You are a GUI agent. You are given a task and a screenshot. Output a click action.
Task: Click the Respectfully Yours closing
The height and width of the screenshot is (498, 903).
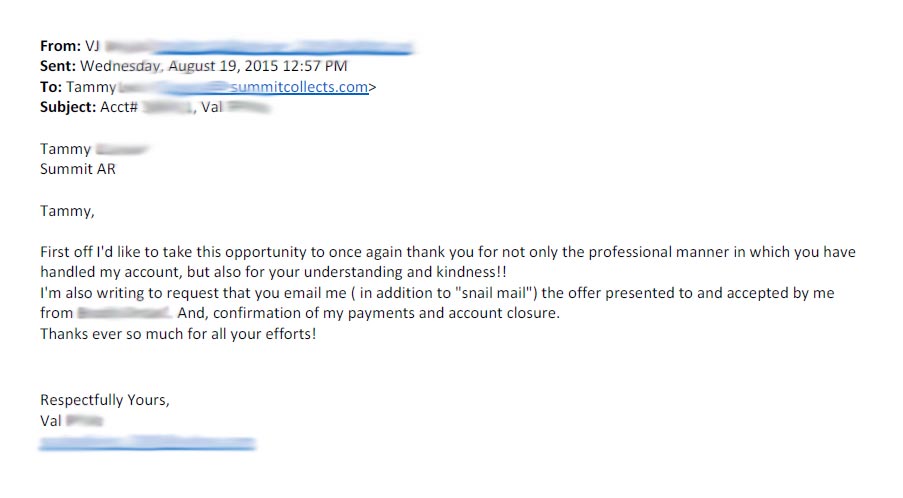pyautogui.click(x=105, y=400)
